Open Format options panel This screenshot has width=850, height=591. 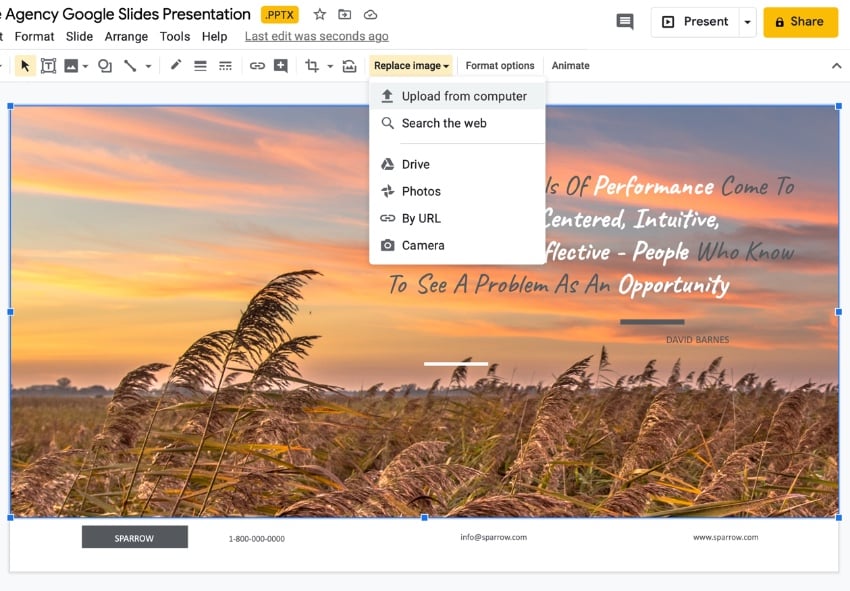pos(500,66)
